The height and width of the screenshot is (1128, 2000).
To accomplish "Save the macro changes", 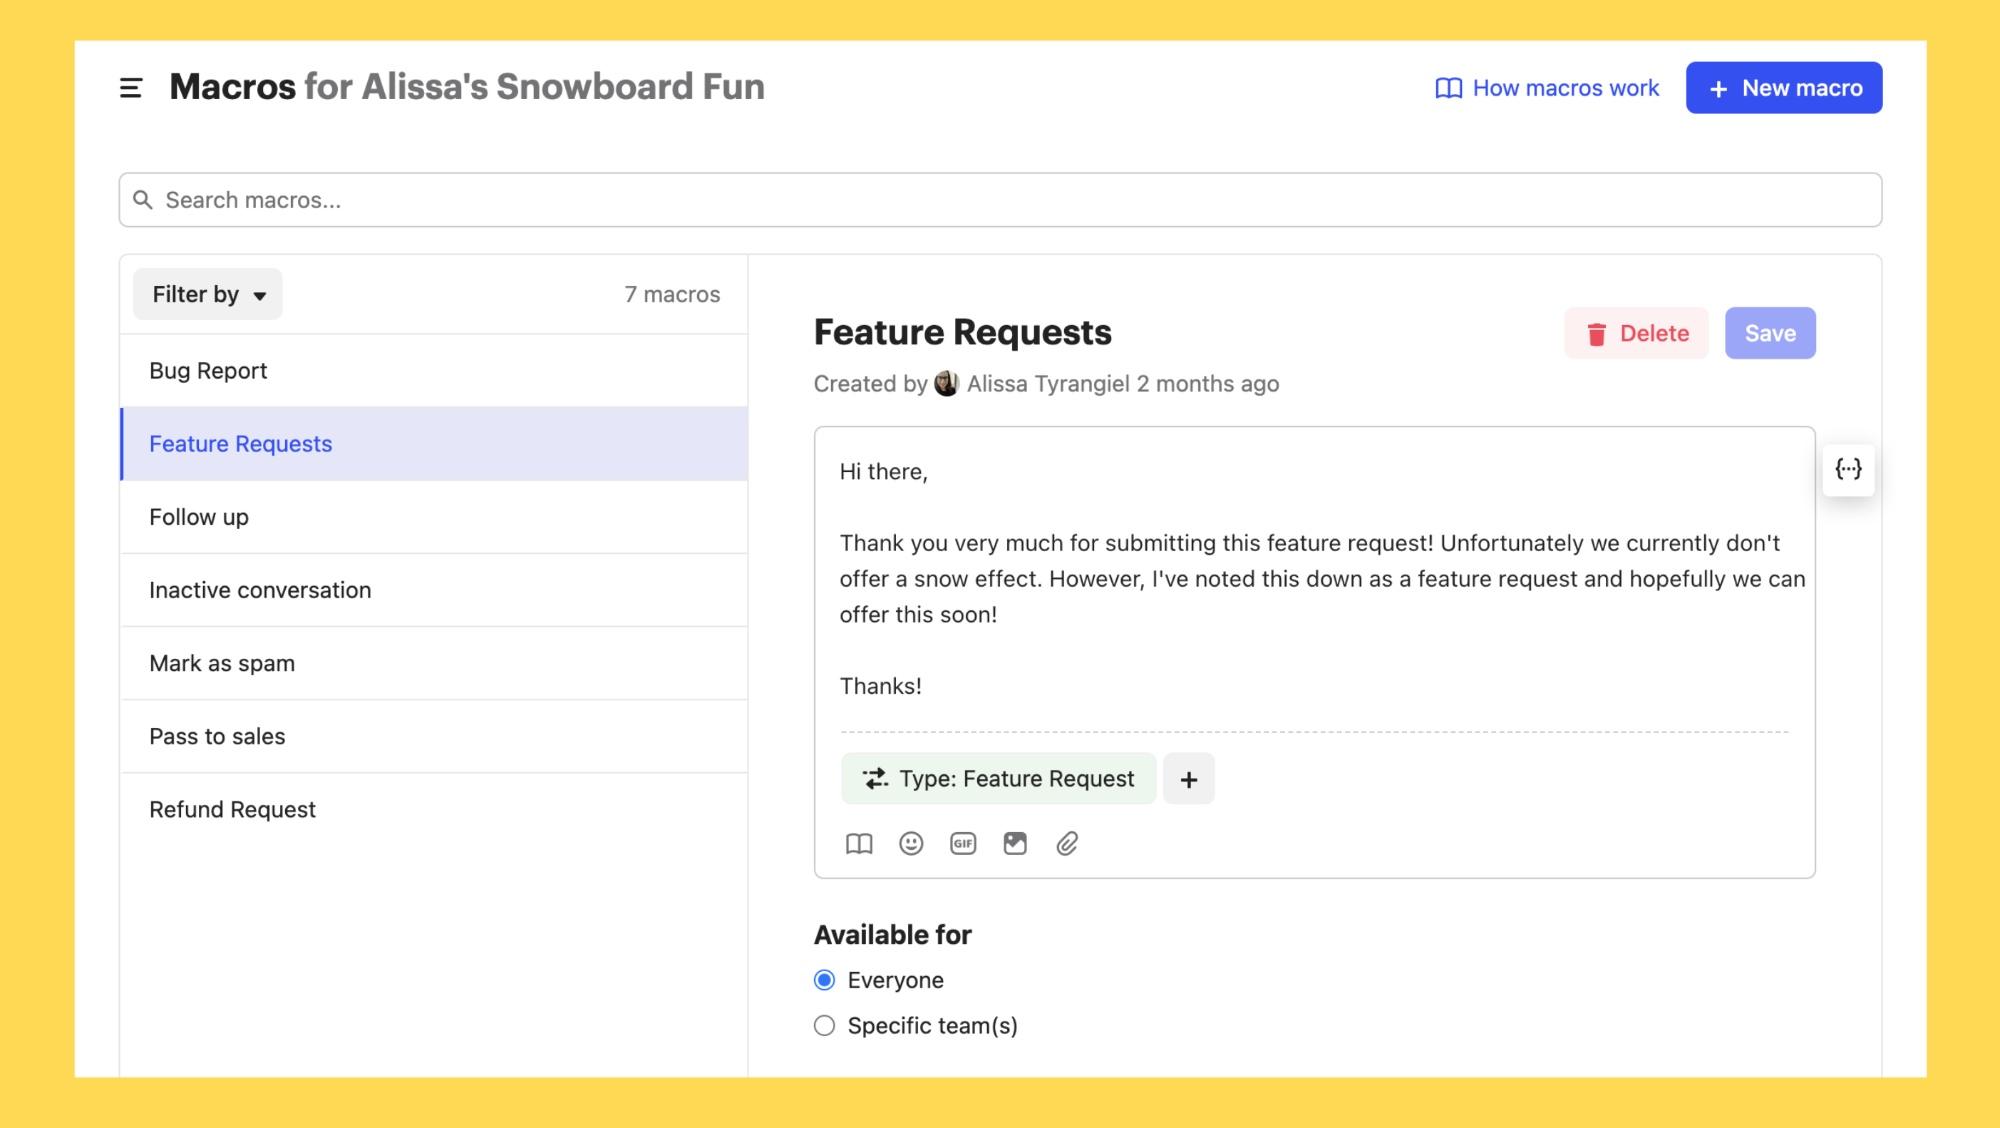I will click(x=1770, y=333).
